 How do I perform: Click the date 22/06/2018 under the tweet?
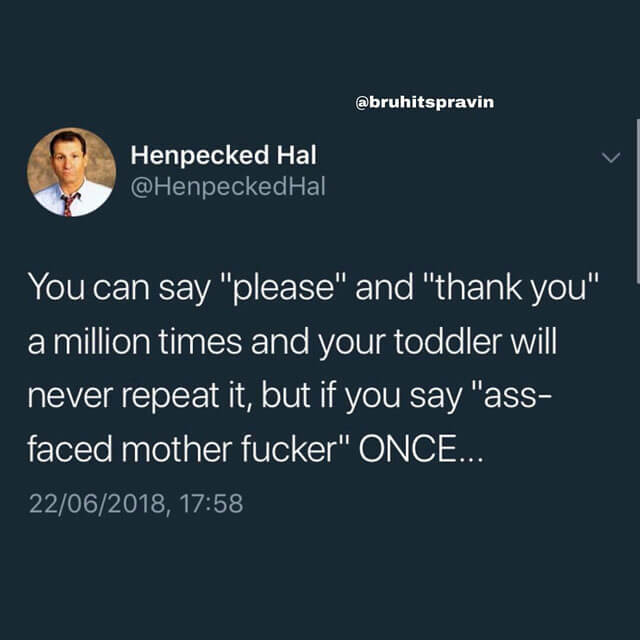(97, 503)
